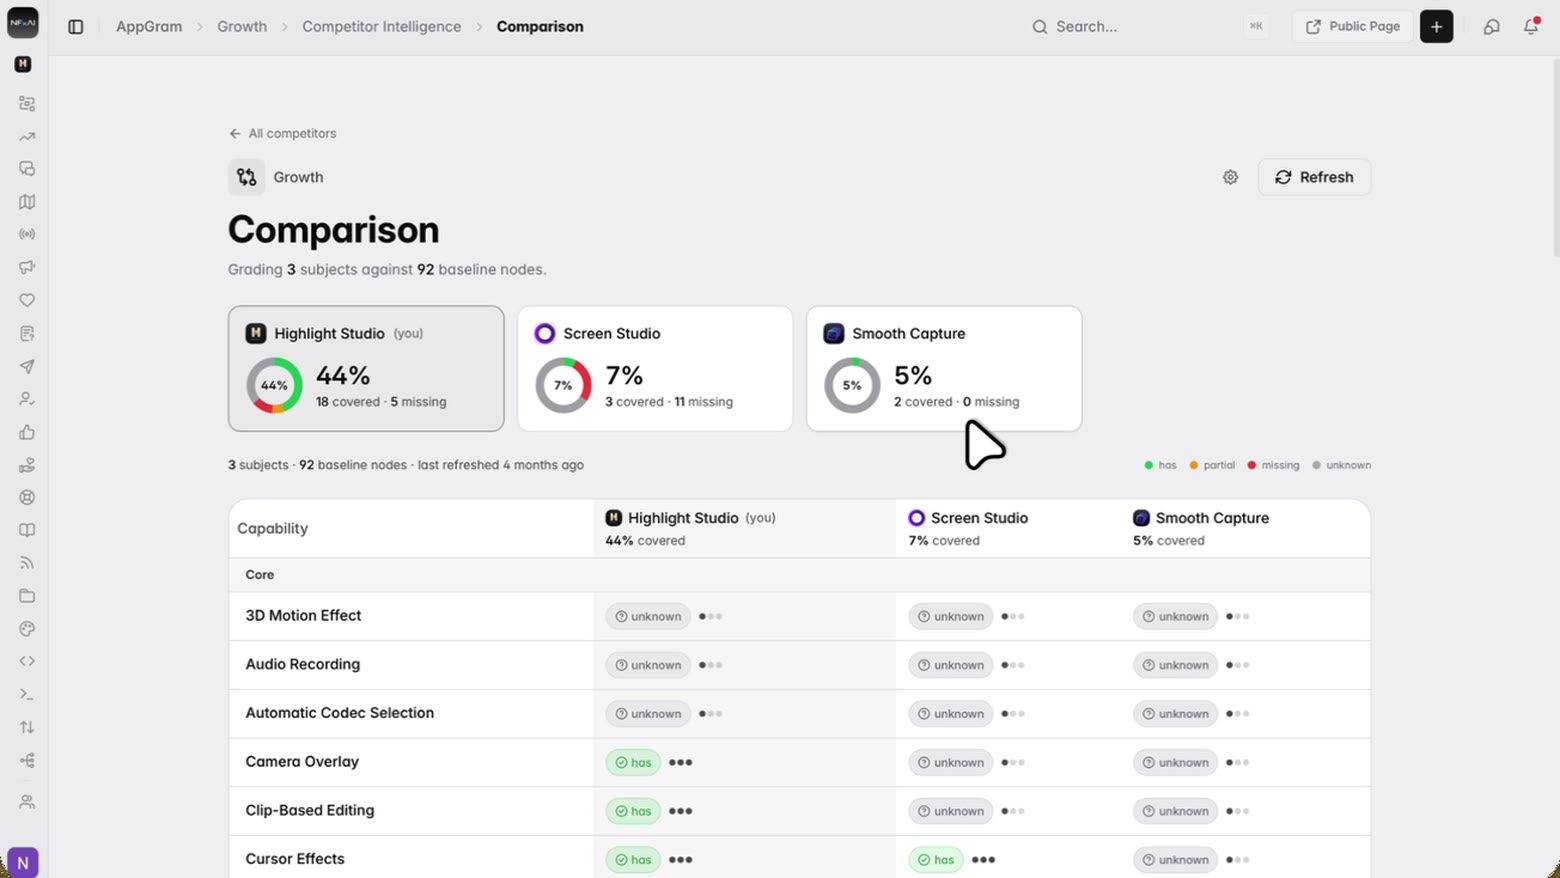Open the trending-up arrow icon in sidebar

[x=27, y=137]
